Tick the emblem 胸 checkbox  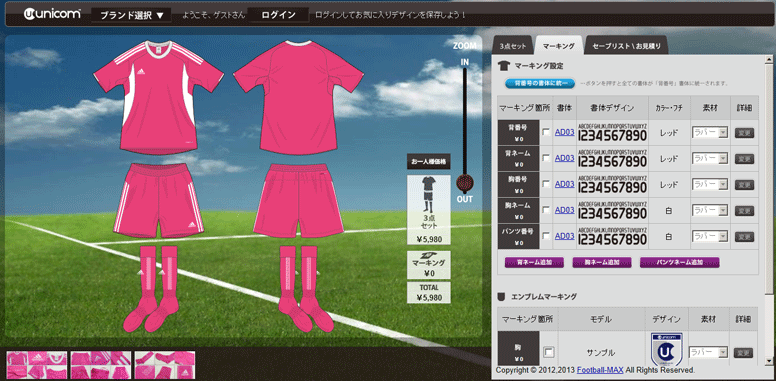549,352
